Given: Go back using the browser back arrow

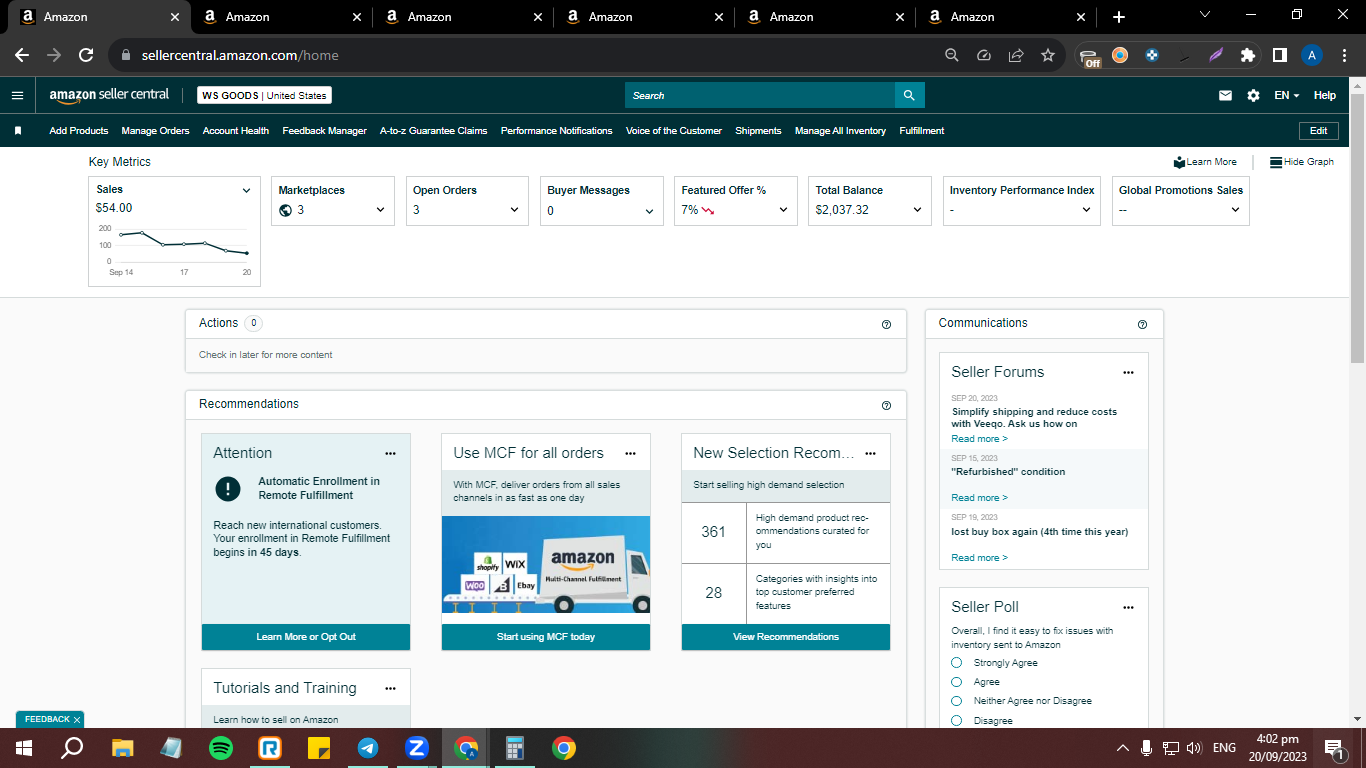Looking at the screenshot, I should (22, 55).
